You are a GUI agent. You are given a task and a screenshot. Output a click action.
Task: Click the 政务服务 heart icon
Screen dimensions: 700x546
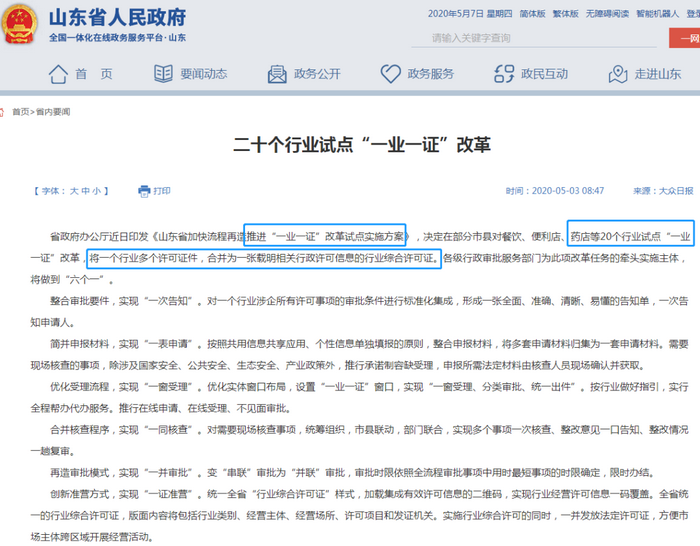point(389,74)
